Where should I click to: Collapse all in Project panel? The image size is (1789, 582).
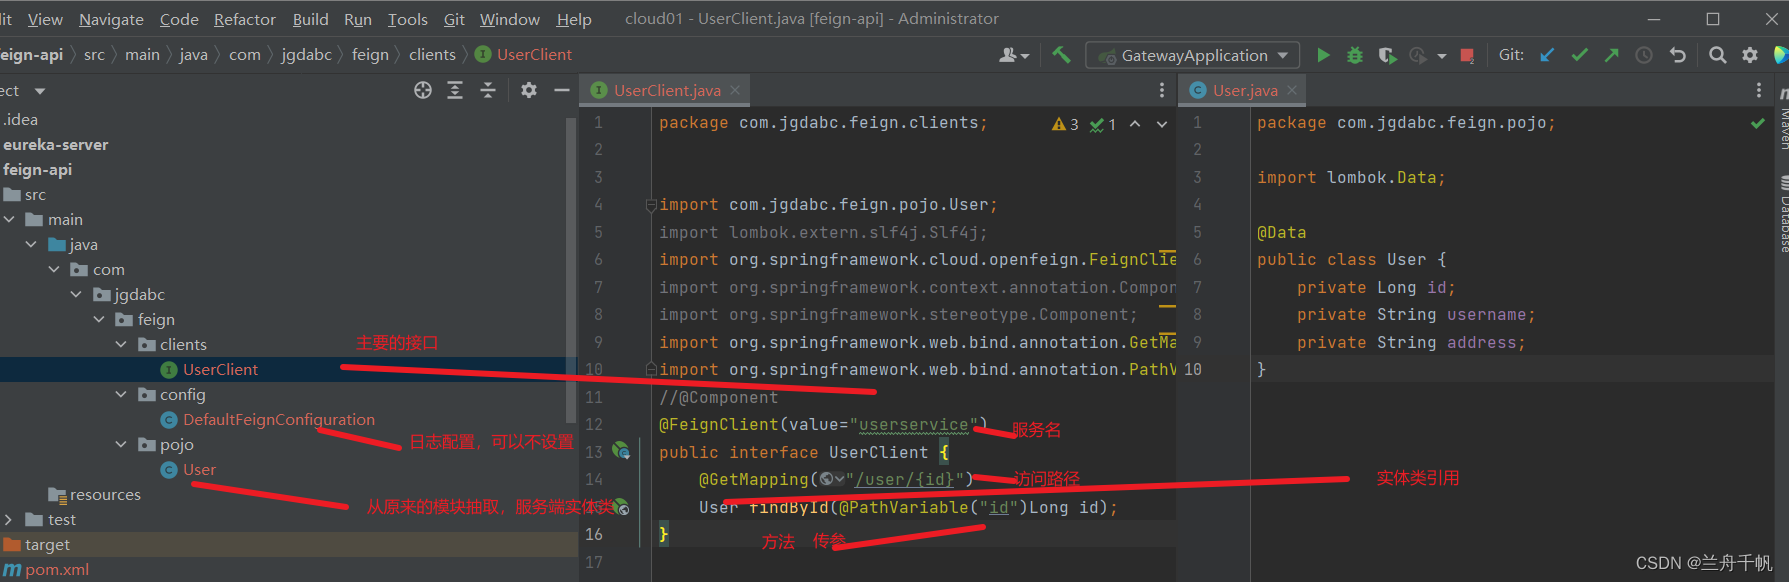(488, 90)
